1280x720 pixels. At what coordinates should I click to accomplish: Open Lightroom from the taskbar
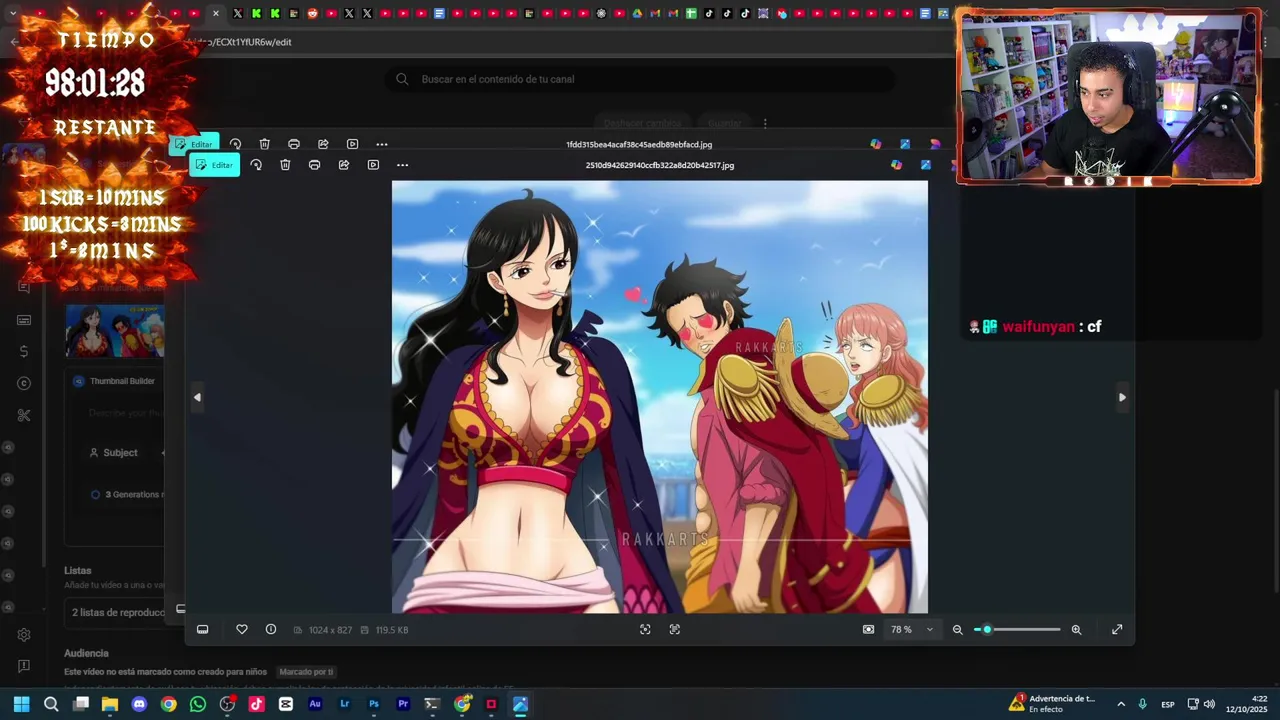345,704
